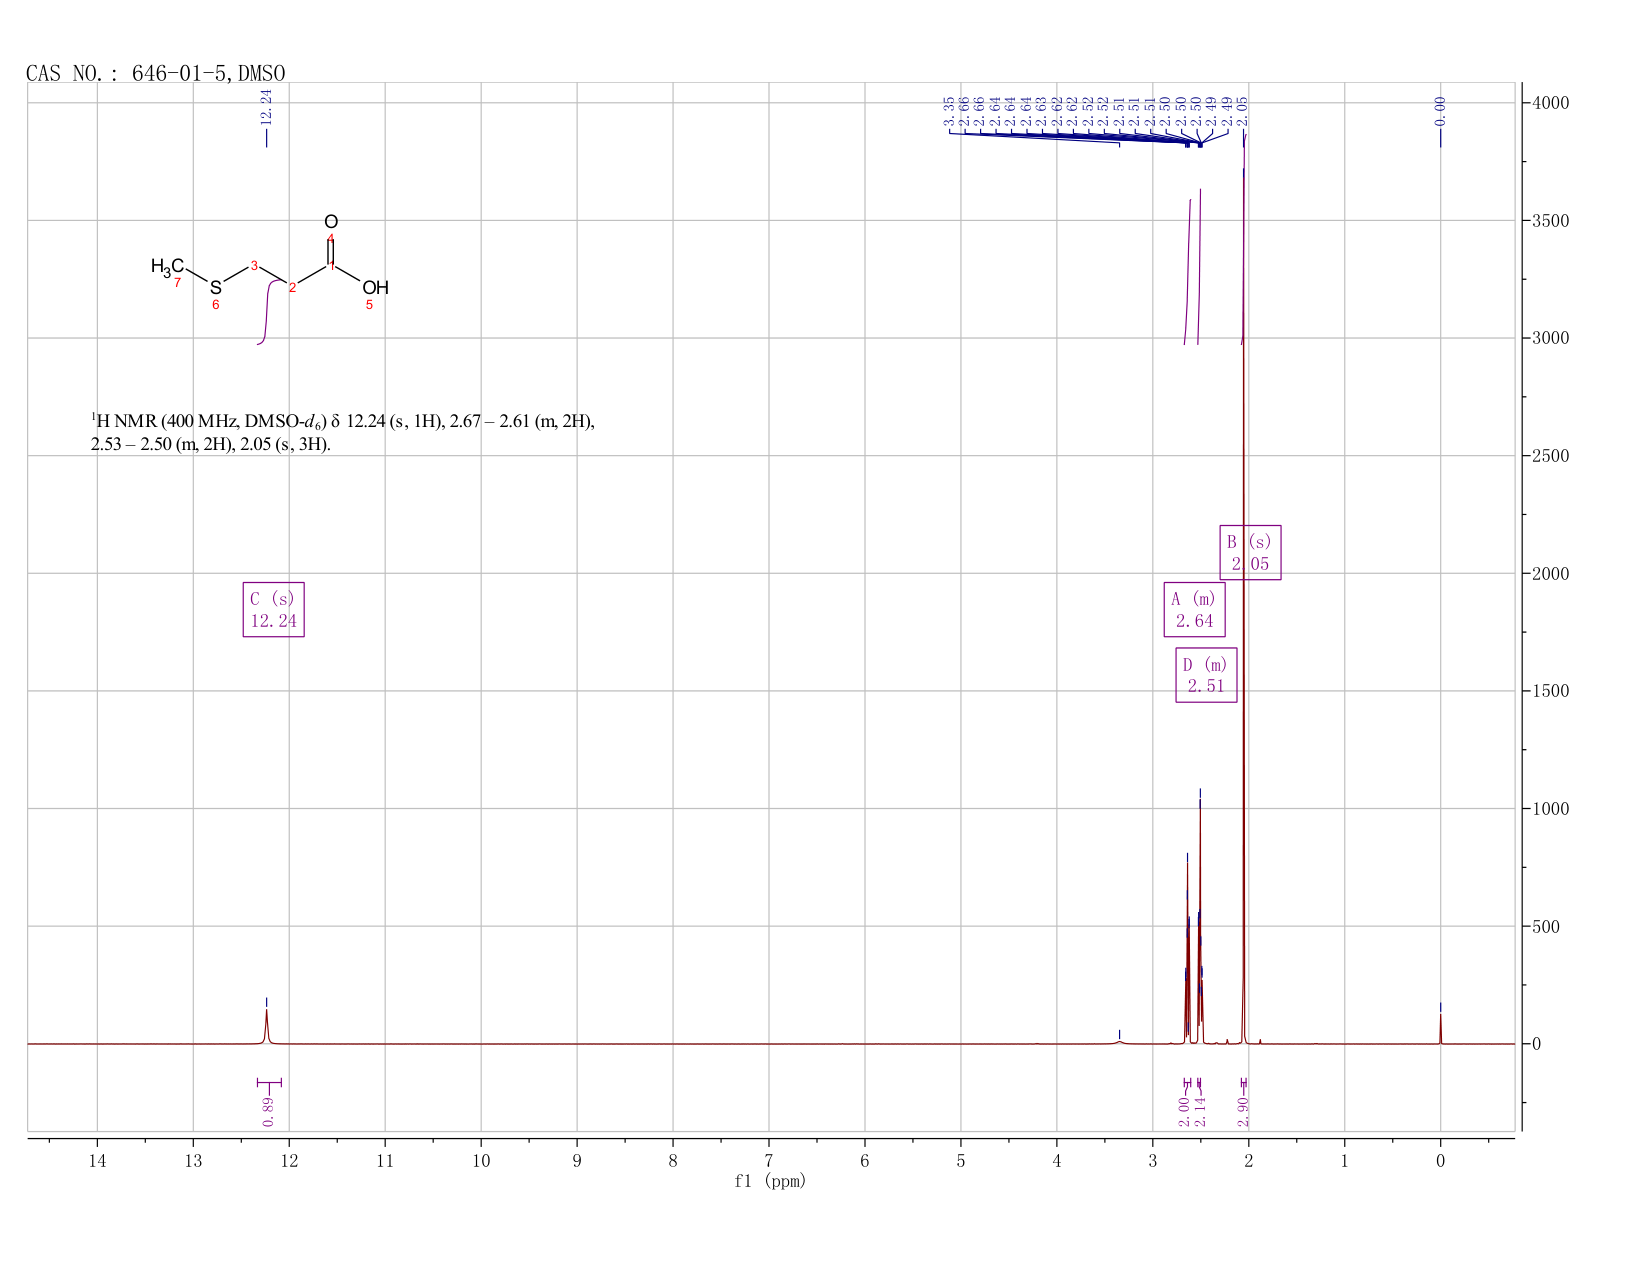
Task: Click the sulfur atom in the structure
Action: (x=215, y=288)
